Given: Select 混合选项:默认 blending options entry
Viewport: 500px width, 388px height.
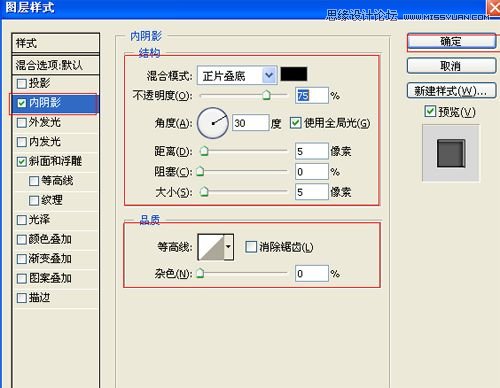Looking at the screenshot, I should pos(56,65).
